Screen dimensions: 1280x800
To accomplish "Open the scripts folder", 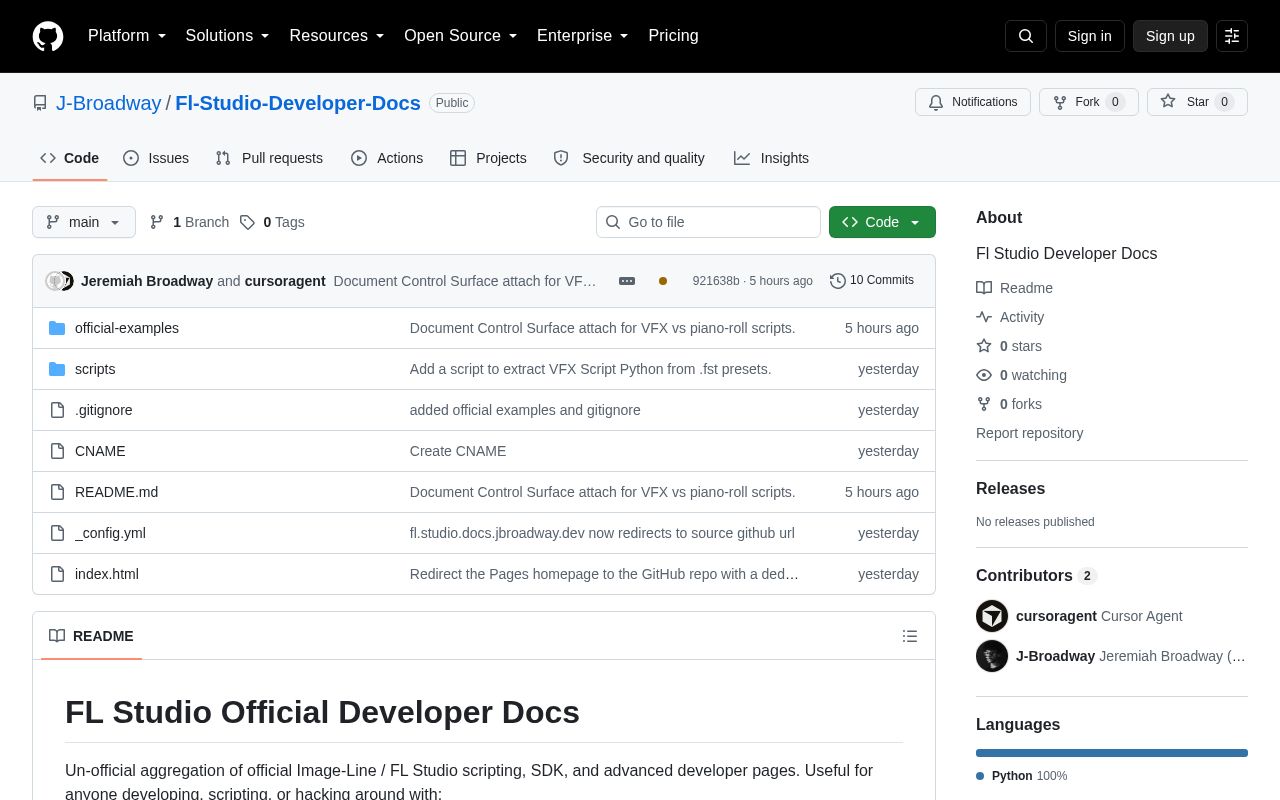I will pos(95,369).
